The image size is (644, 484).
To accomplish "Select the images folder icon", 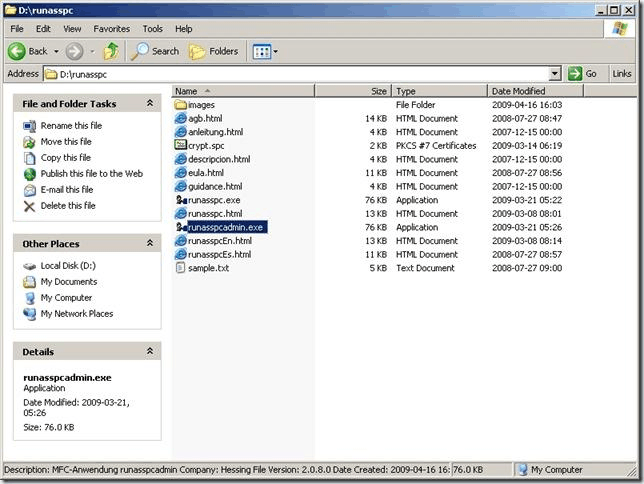I will pos(180,105).
